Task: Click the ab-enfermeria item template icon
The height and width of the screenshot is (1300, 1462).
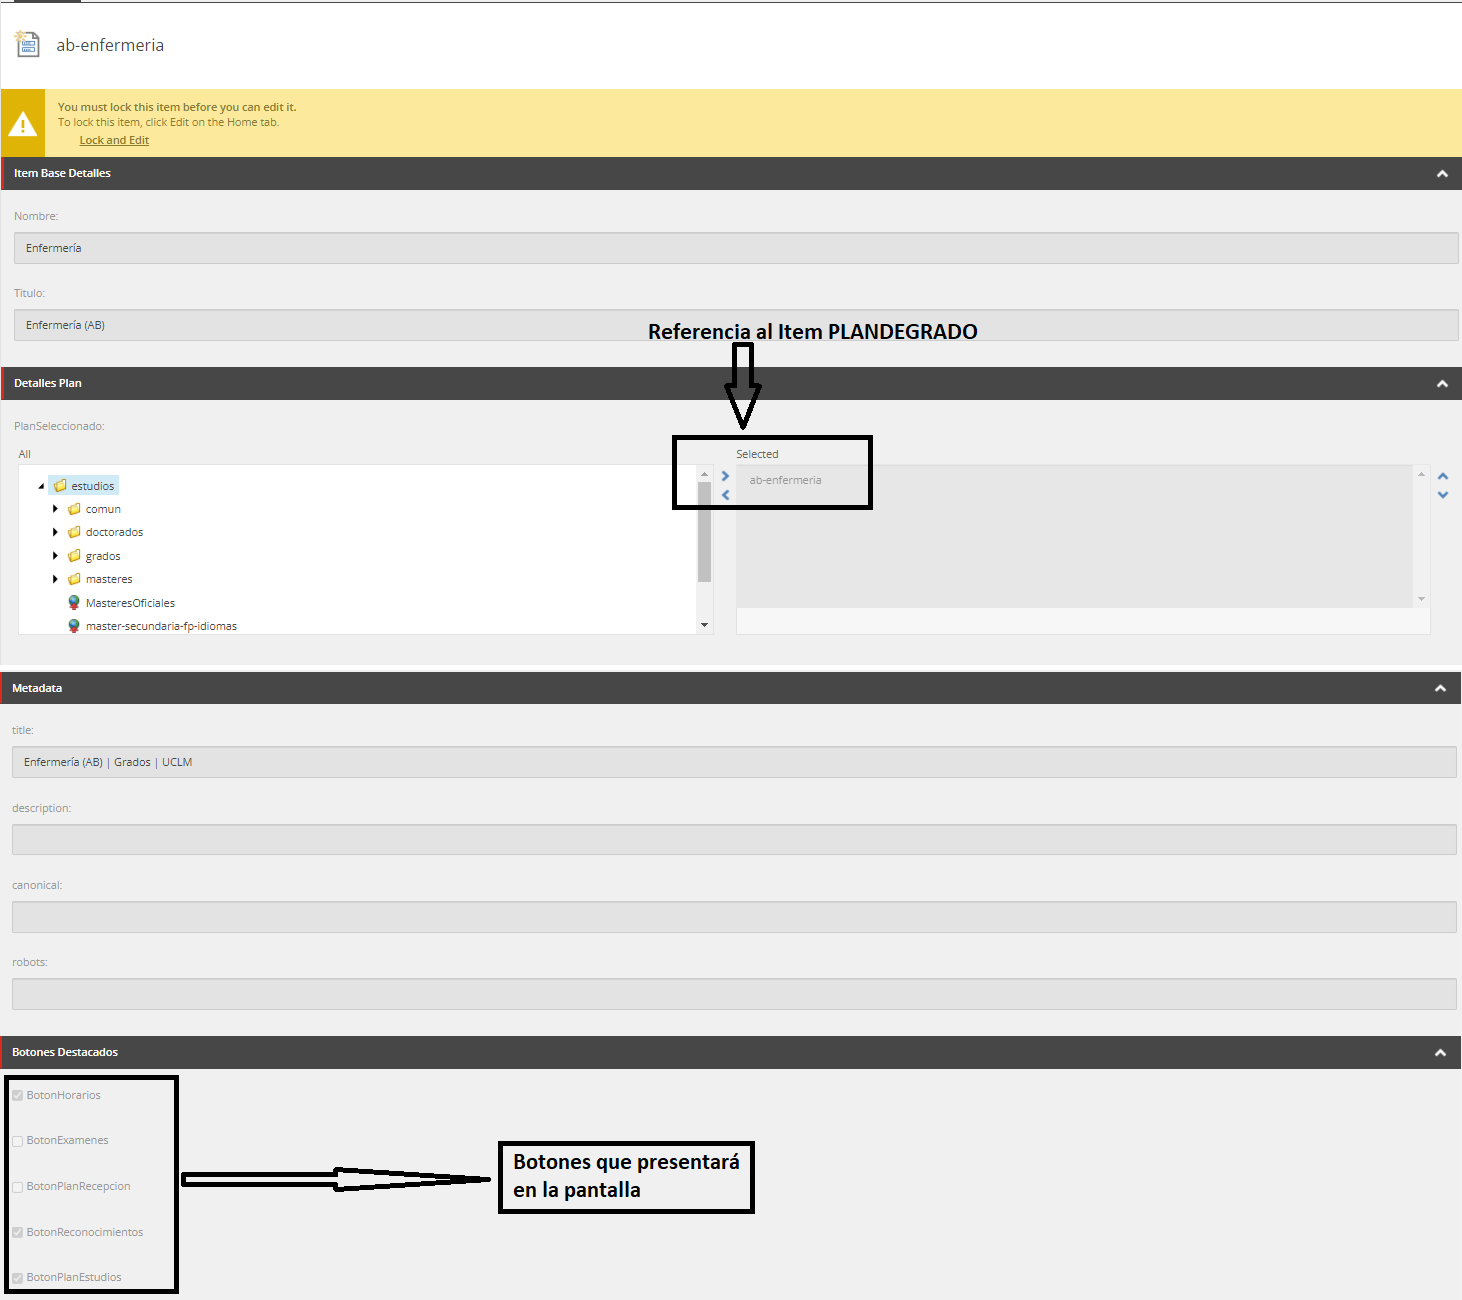Action: tap(27, 44)
